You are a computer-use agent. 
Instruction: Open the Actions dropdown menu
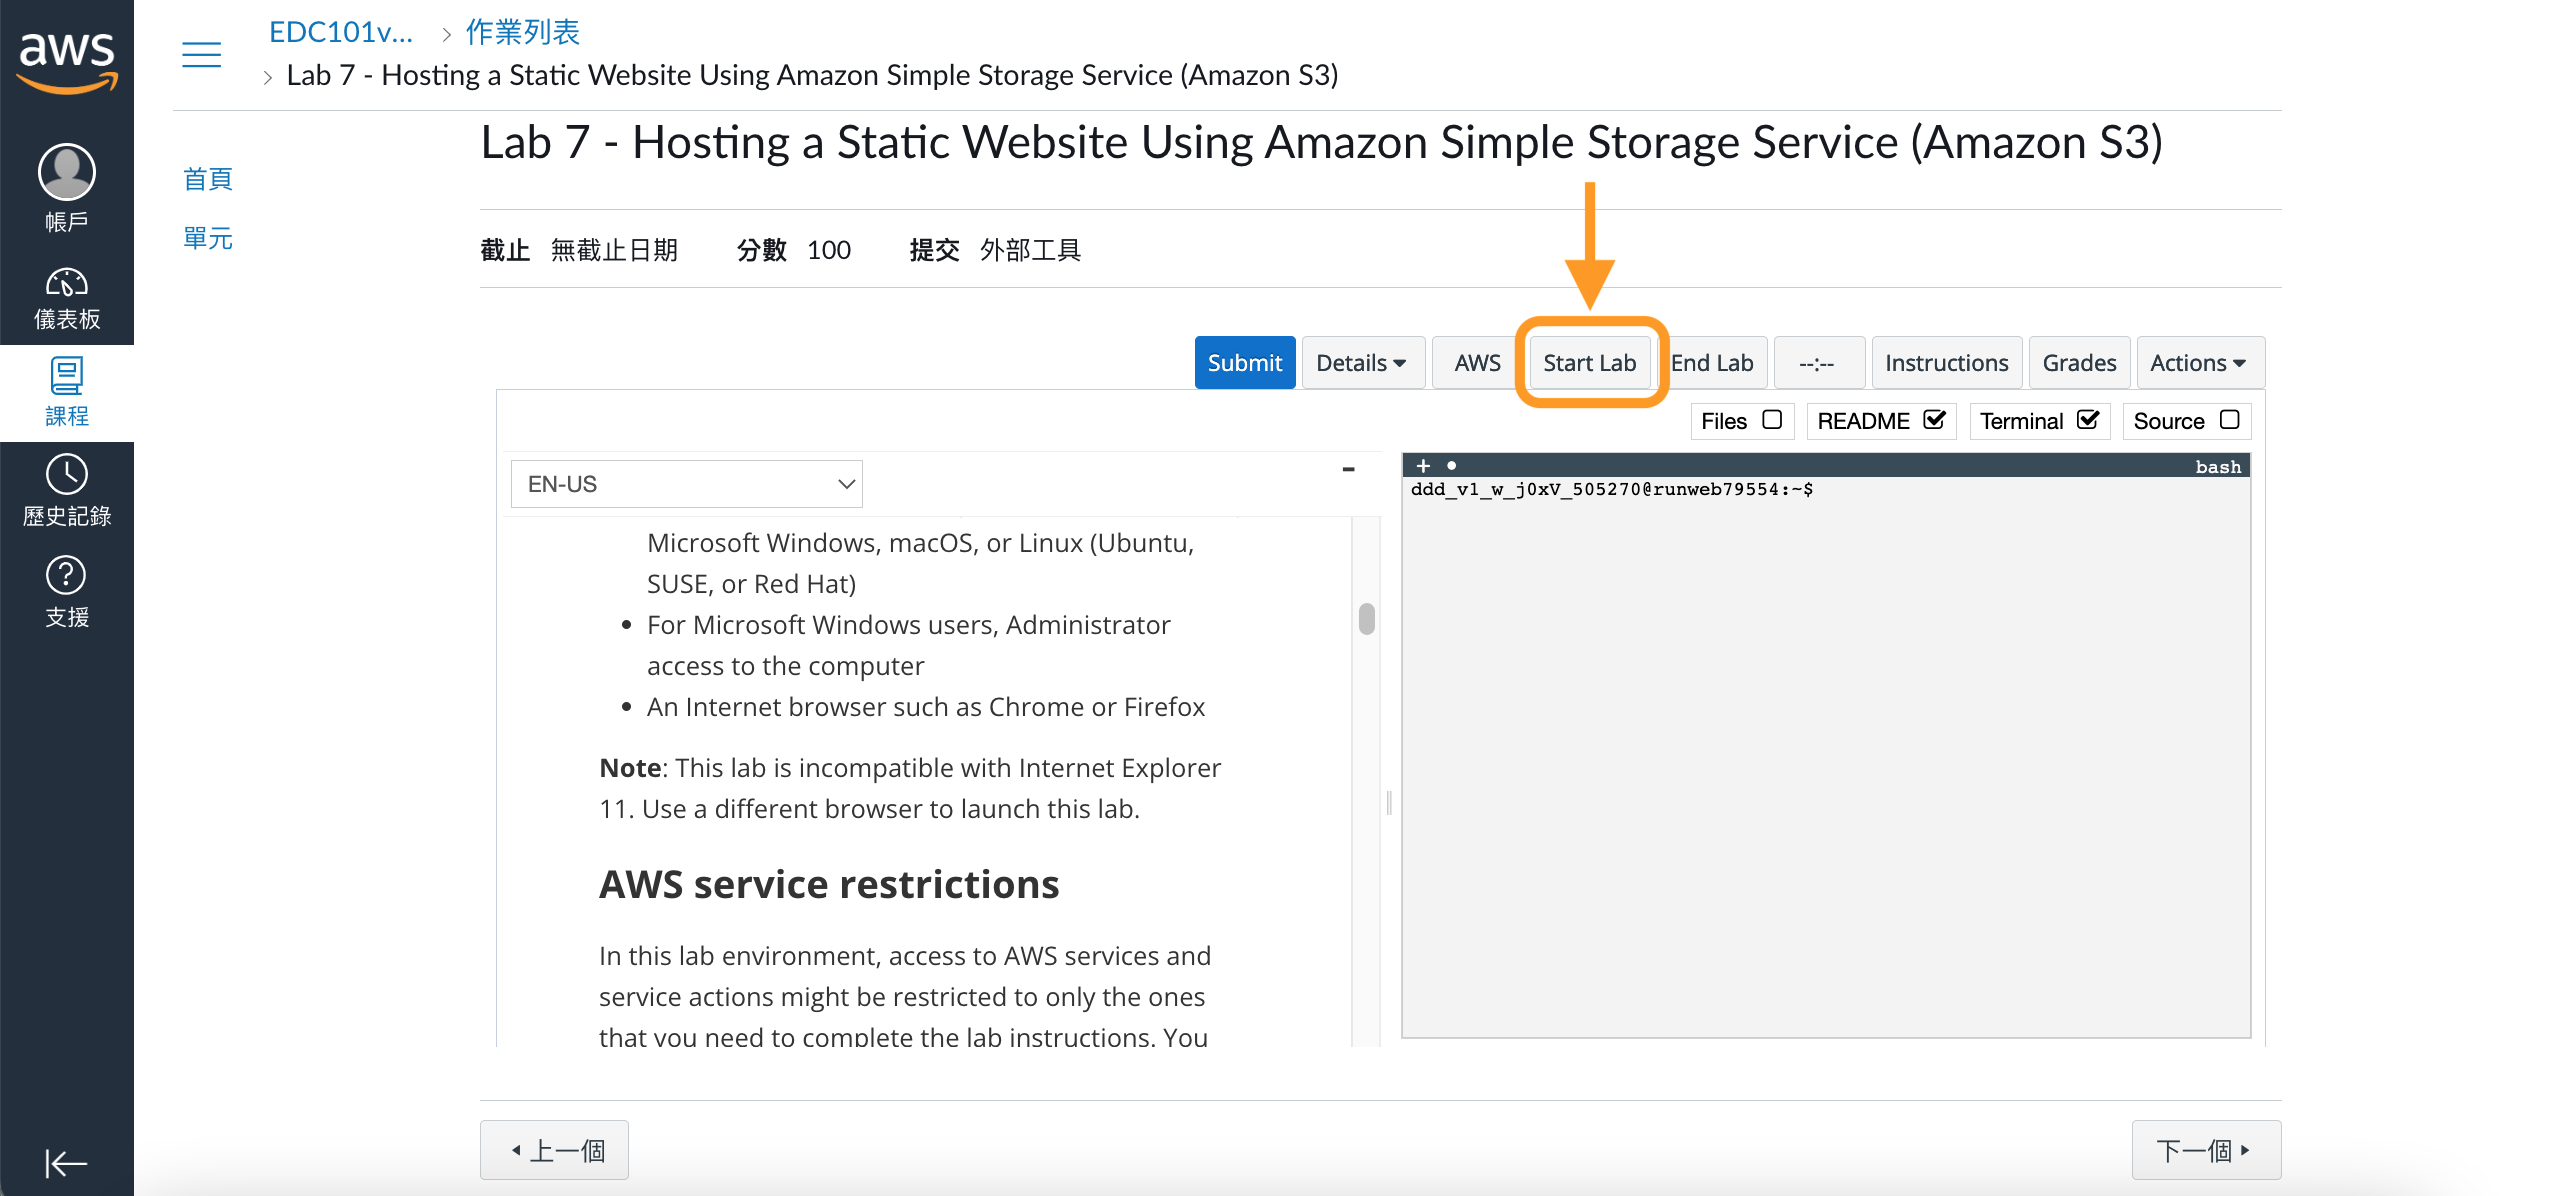tap(2198, 363)
